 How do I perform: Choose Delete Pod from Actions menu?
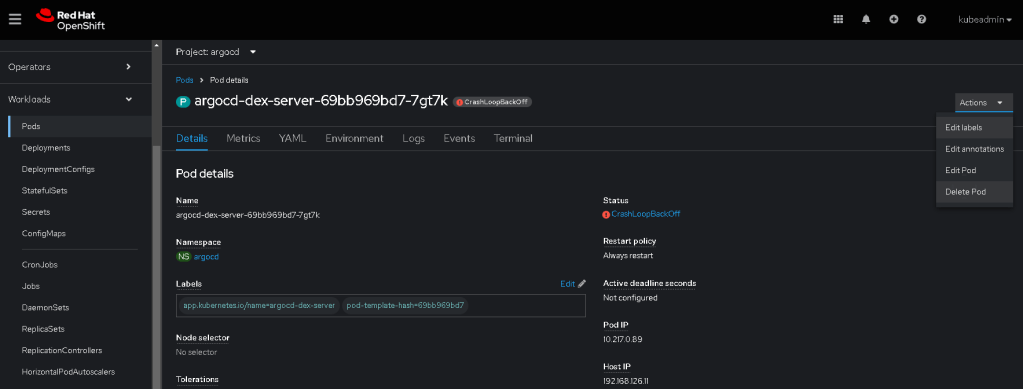[974, 192]
